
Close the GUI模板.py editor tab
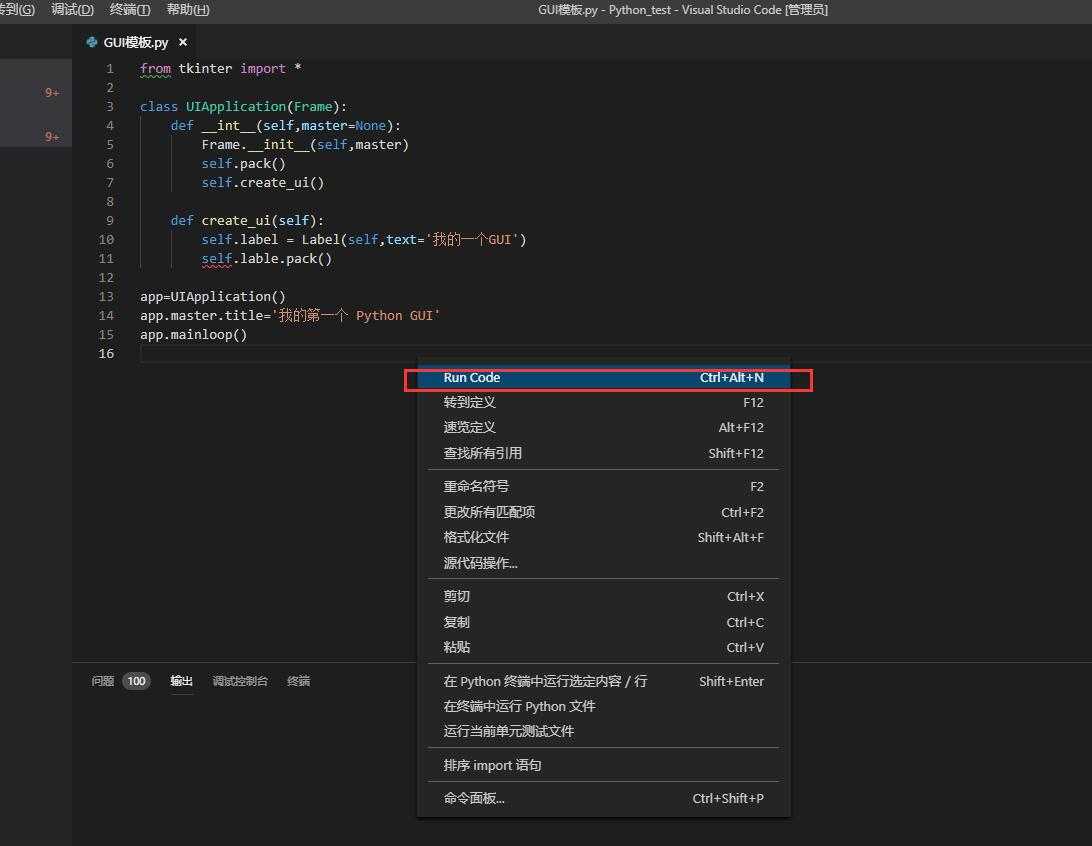[182, 42]
